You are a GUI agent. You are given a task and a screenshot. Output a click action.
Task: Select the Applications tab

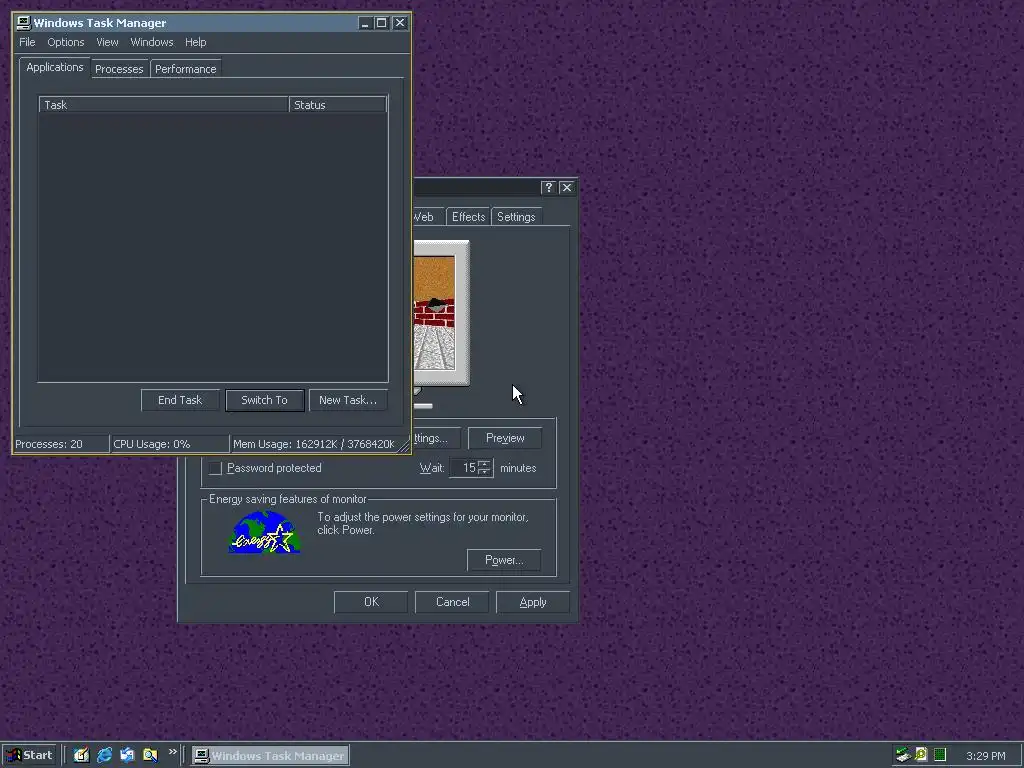[x=55, y=67]
